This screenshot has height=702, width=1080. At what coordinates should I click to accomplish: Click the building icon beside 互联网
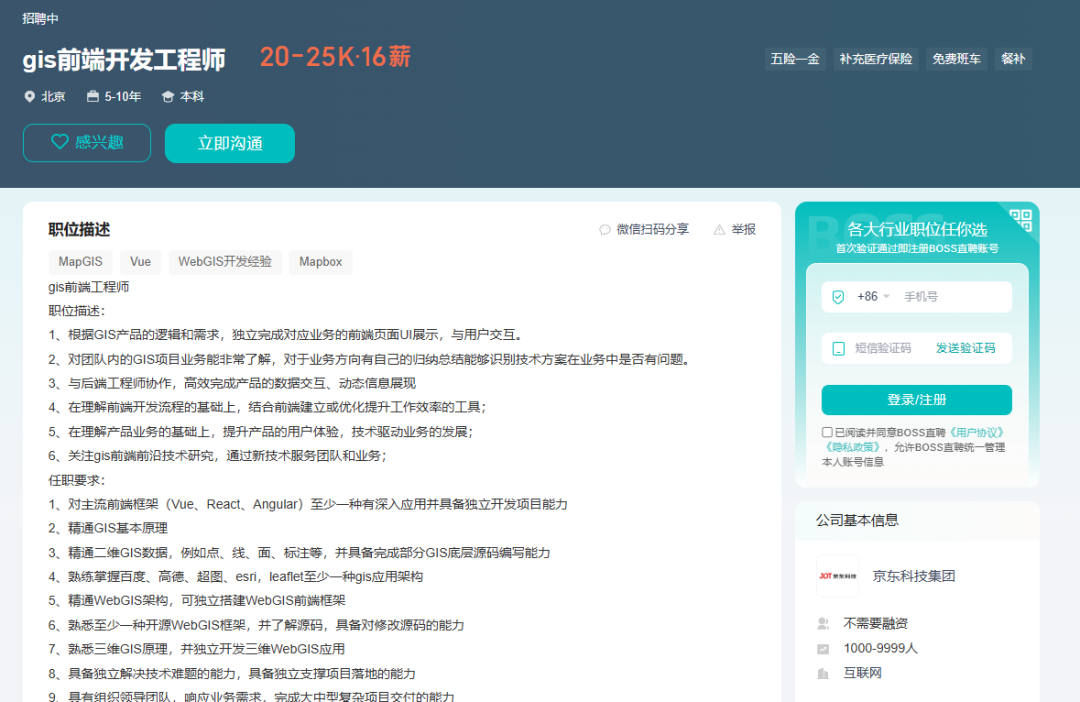(821, 672)
